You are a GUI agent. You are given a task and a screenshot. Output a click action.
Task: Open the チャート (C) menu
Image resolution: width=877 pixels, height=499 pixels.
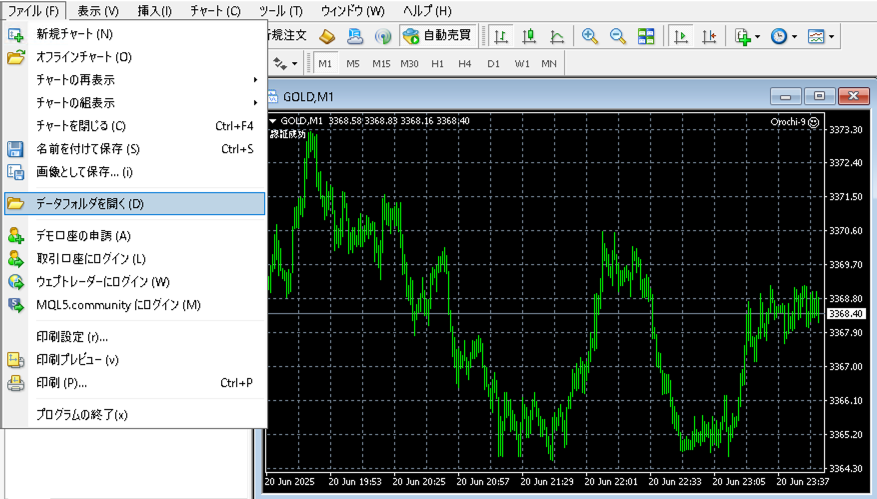coord(215,11)
